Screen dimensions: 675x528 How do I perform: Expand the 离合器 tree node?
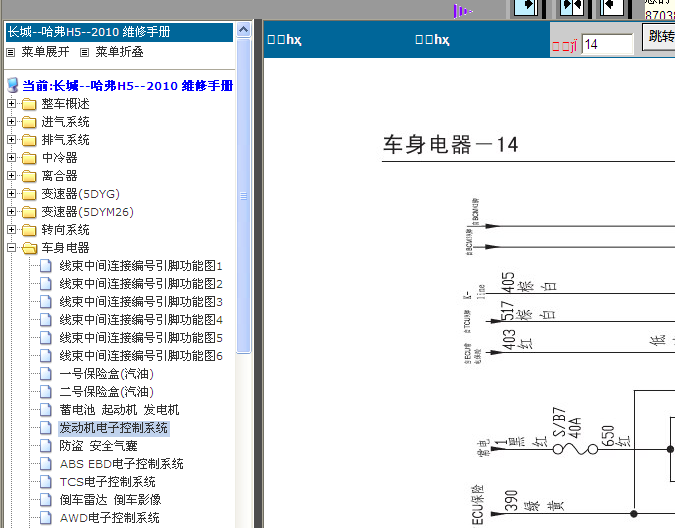pos(12,176)
